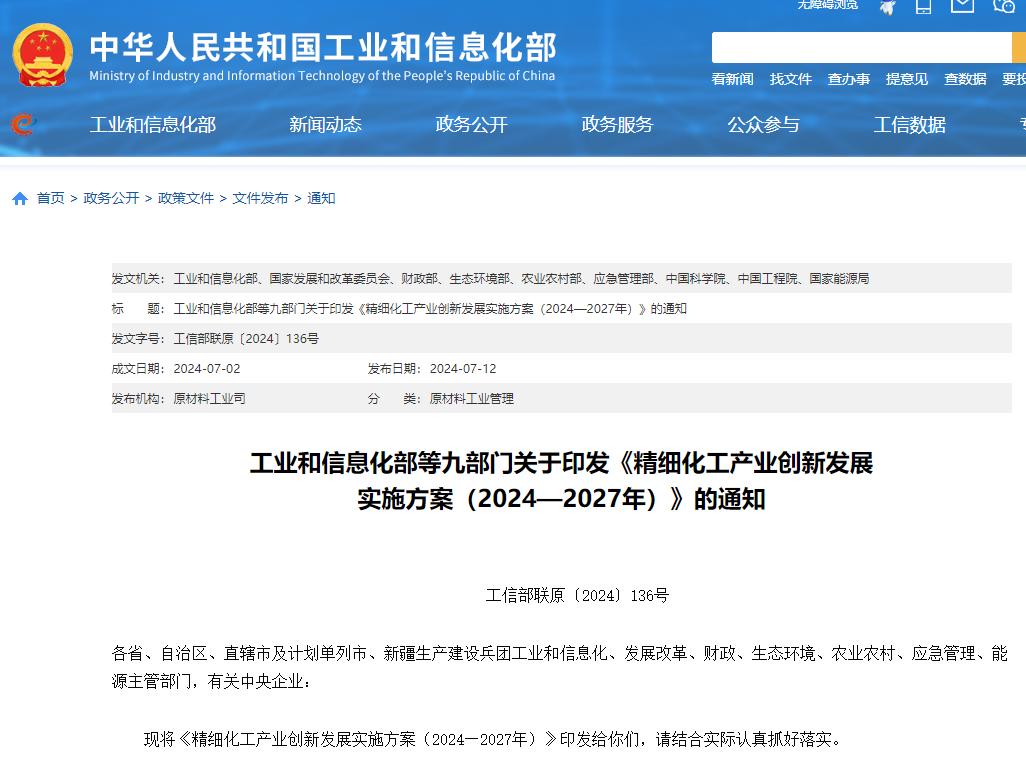
Task: Go to 政务公开 in the breadcrumb
Action: click(x=111, y=198)
